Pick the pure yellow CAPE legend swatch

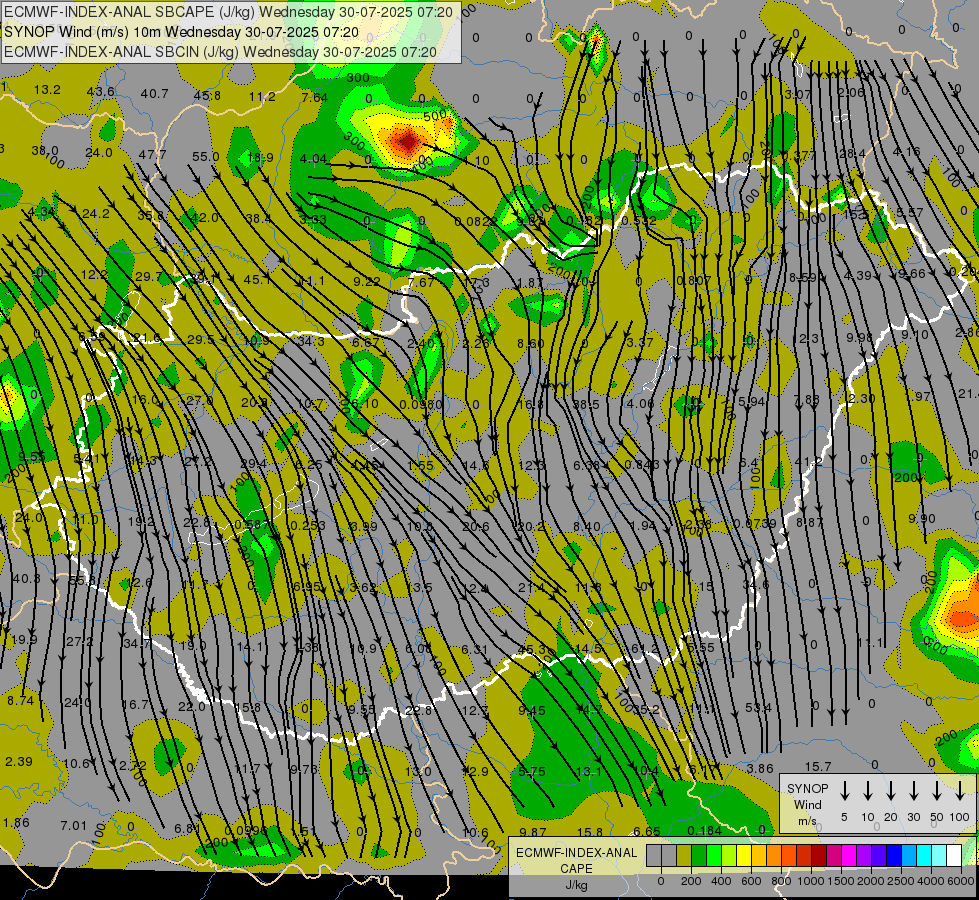click(x=744, y=856)
